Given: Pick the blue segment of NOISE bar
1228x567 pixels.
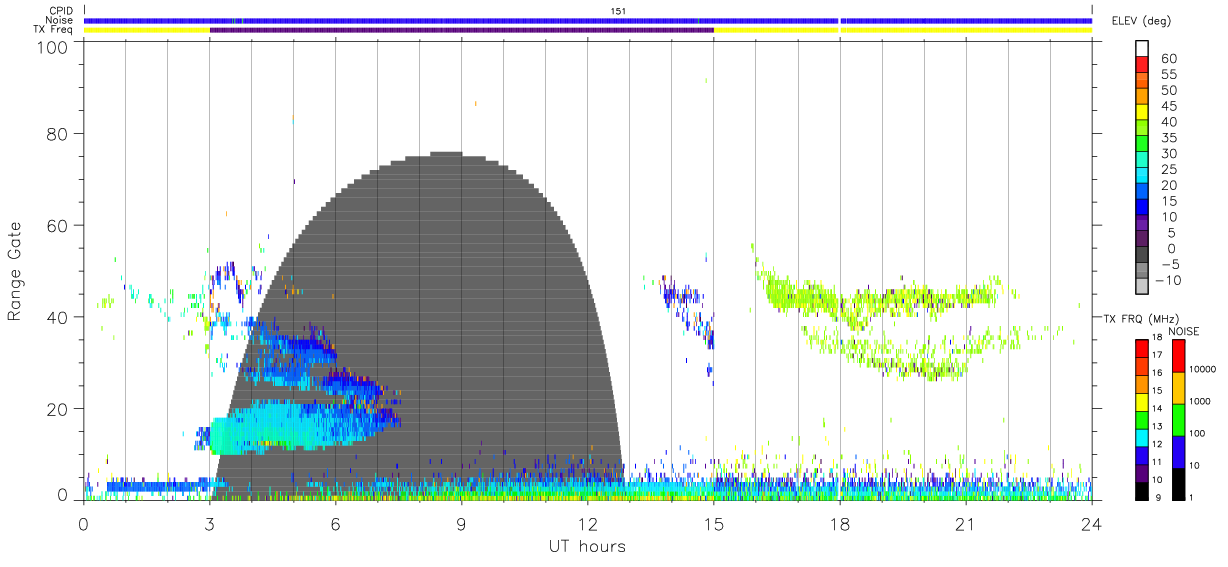Looking at the screenshot, I should click(x=1178, y=451).
